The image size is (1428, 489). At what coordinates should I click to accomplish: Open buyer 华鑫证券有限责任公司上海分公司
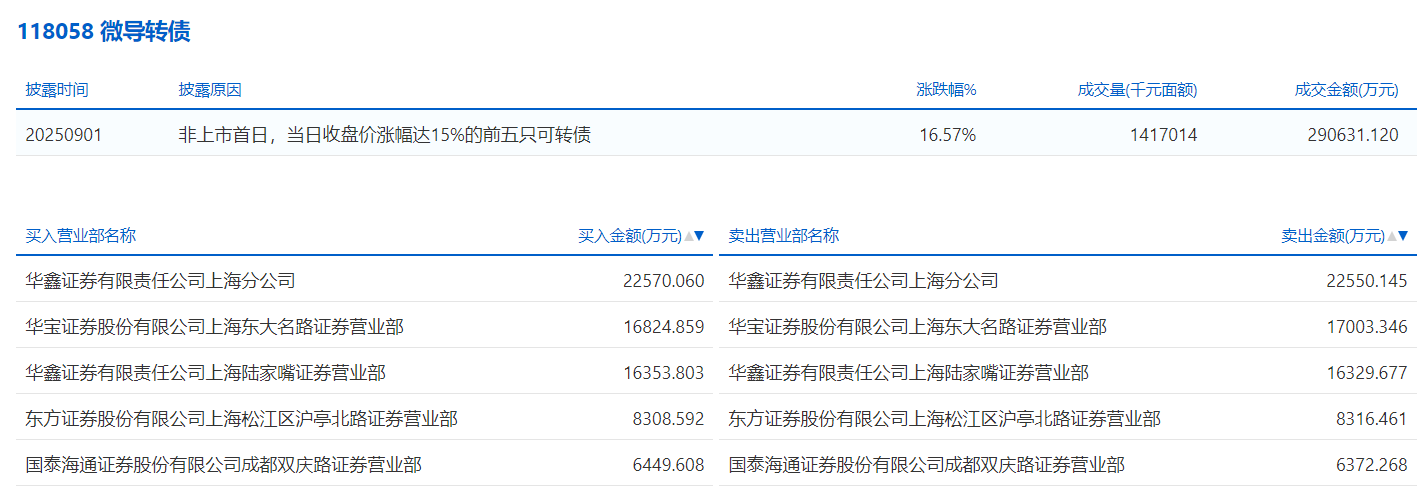click(x=160, y=281)
